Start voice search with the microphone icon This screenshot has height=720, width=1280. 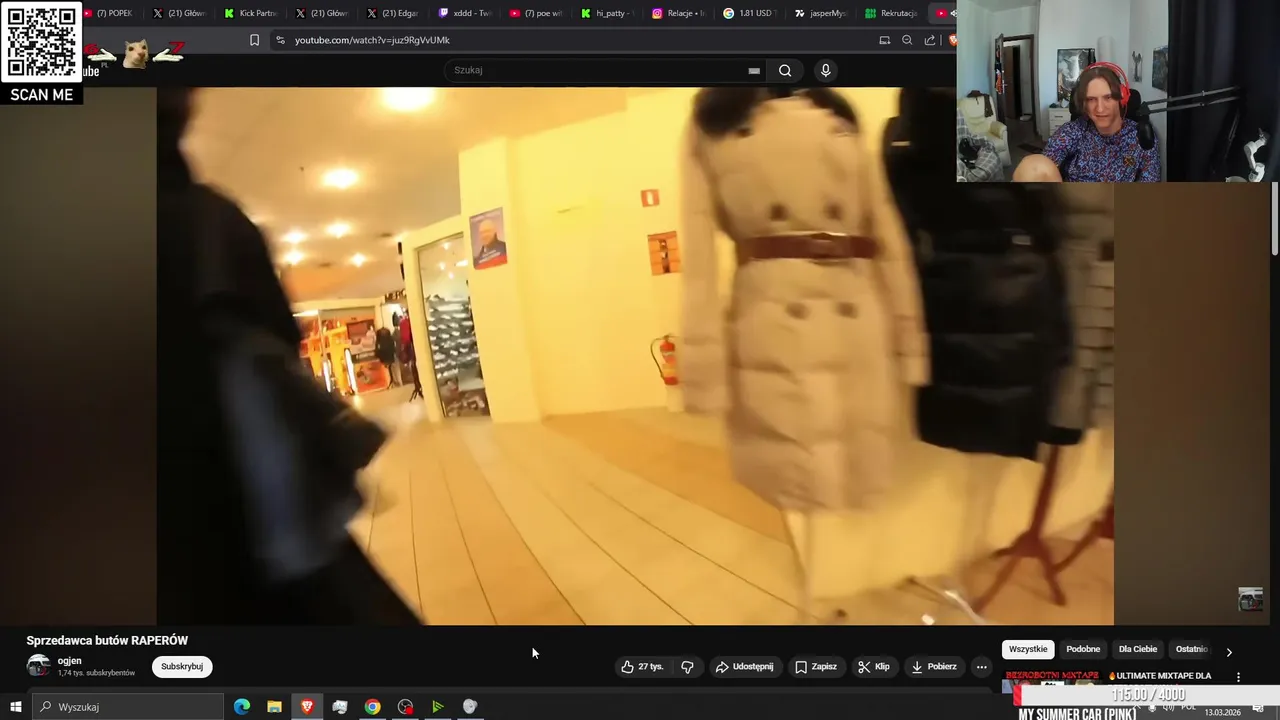point(825,70)
